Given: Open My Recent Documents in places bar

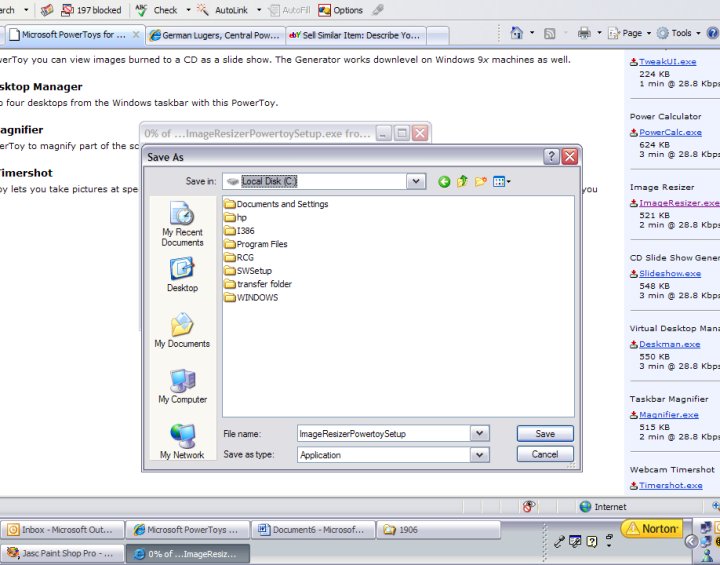Looking at the screenshot, I should click(x=182, y=224).
